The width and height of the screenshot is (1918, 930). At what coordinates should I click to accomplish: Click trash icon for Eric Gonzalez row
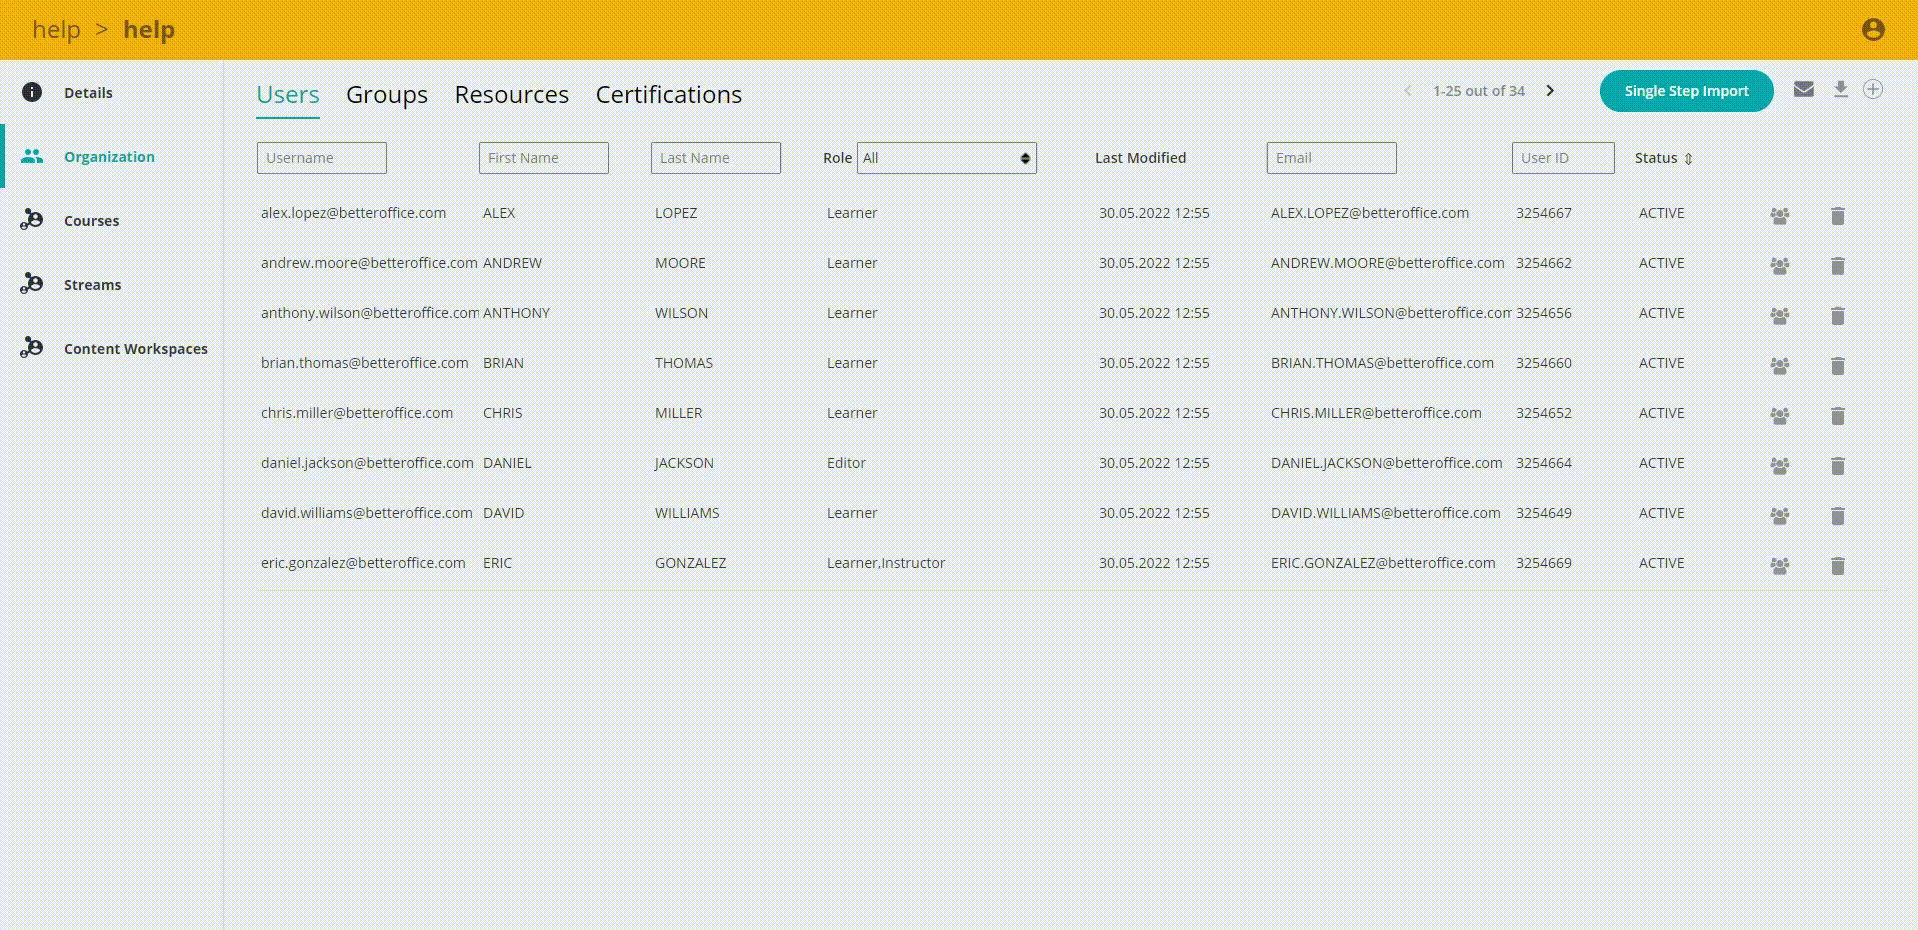pos(1837,566)
